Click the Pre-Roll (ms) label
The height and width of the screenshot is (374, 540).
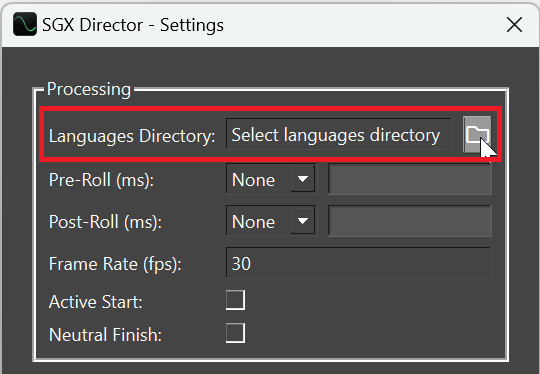click(101, 180)
